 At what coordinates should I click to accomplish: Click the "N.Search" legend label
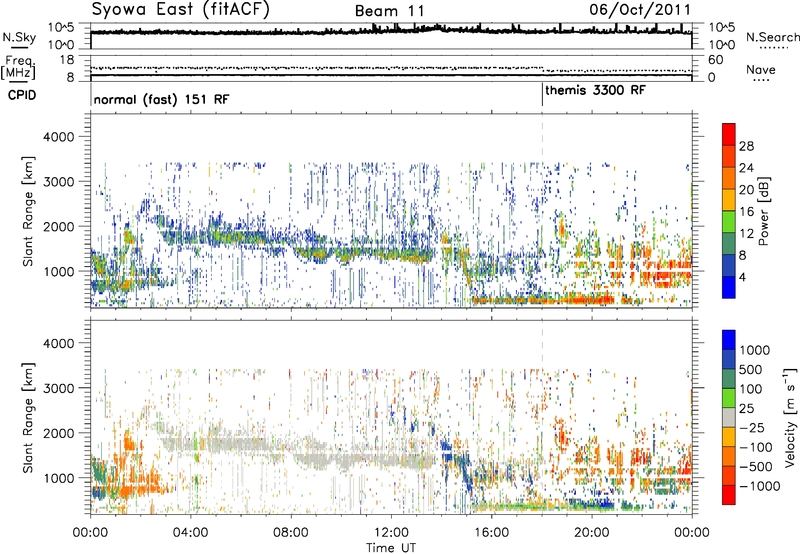click(x=772, y=37)
